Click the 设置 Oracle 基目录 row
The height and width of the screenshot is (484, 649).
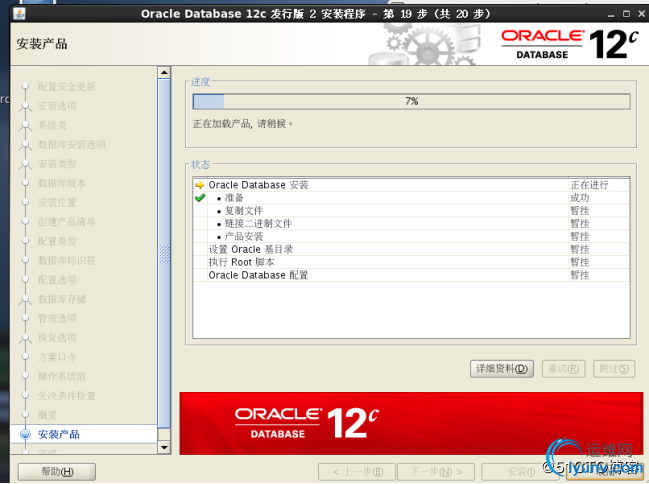point(411,249)
